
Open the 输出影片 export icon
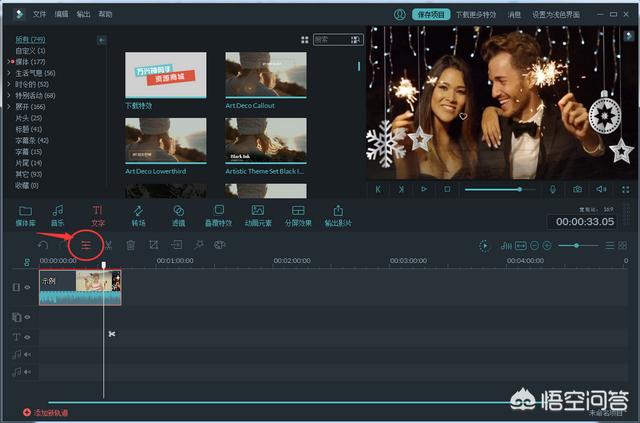pos(338,214)
